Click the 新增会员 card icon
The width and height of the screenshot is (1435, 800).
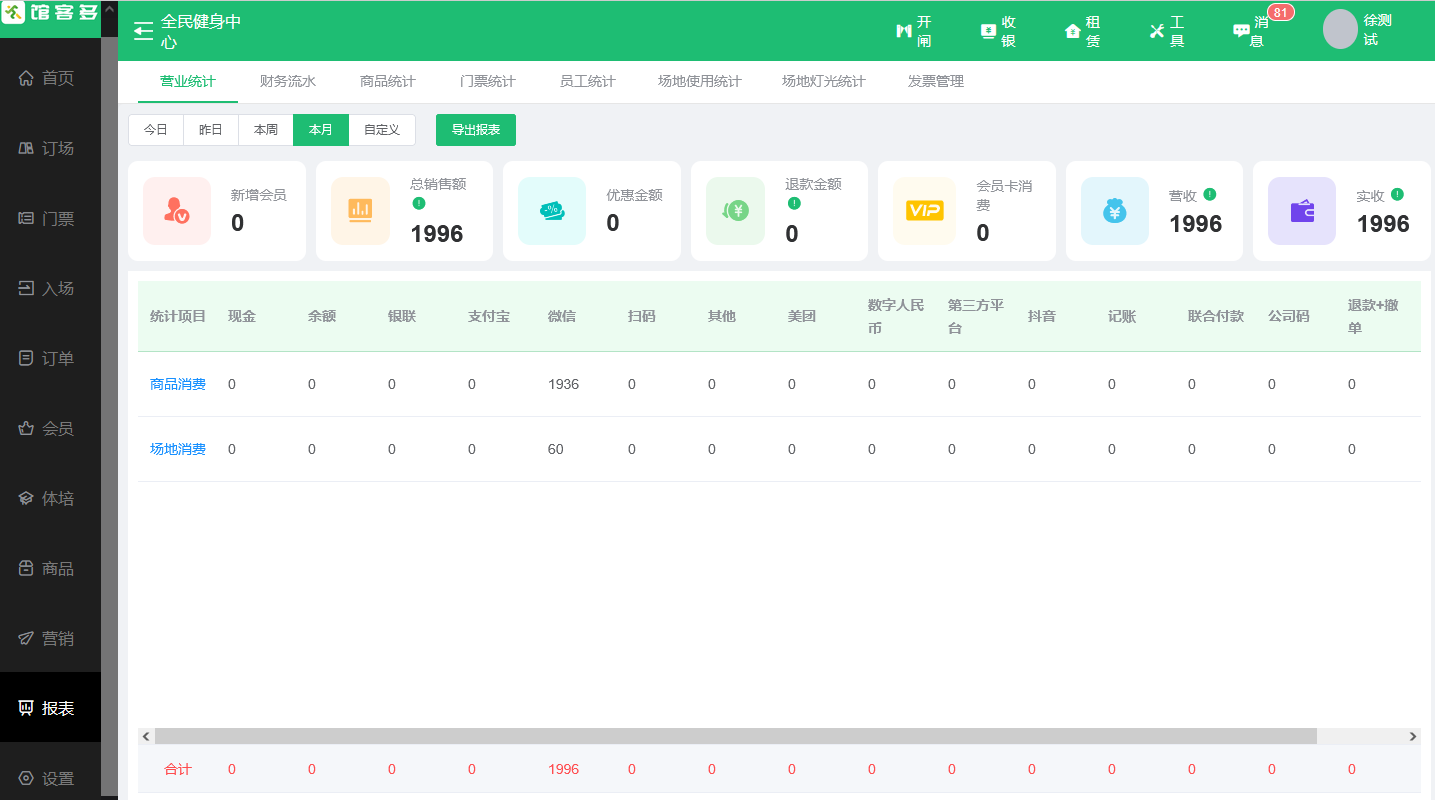(x=177, y=211)
